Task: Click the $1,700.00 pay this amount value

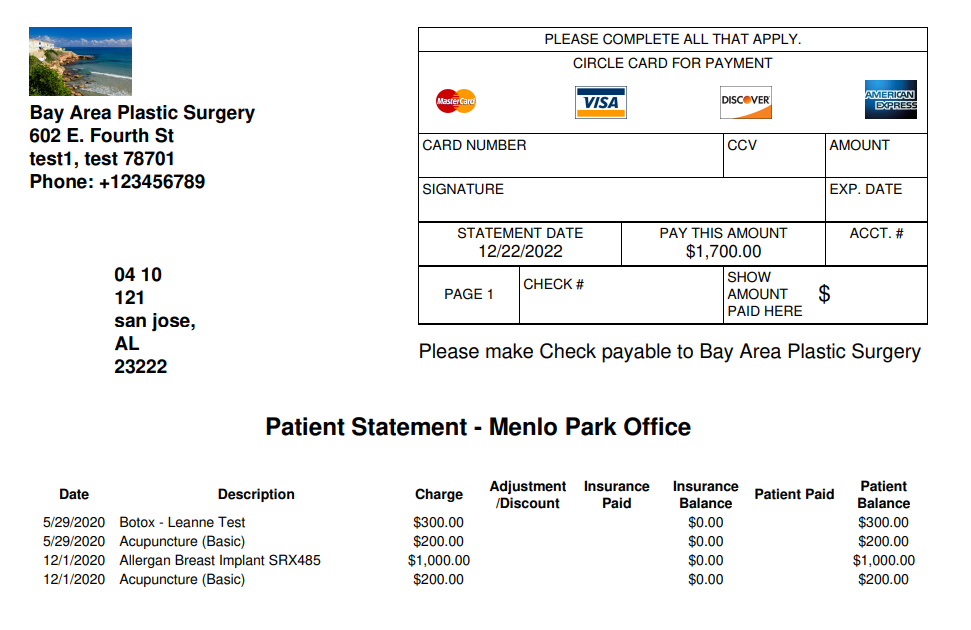Action: tap(723, 252)
